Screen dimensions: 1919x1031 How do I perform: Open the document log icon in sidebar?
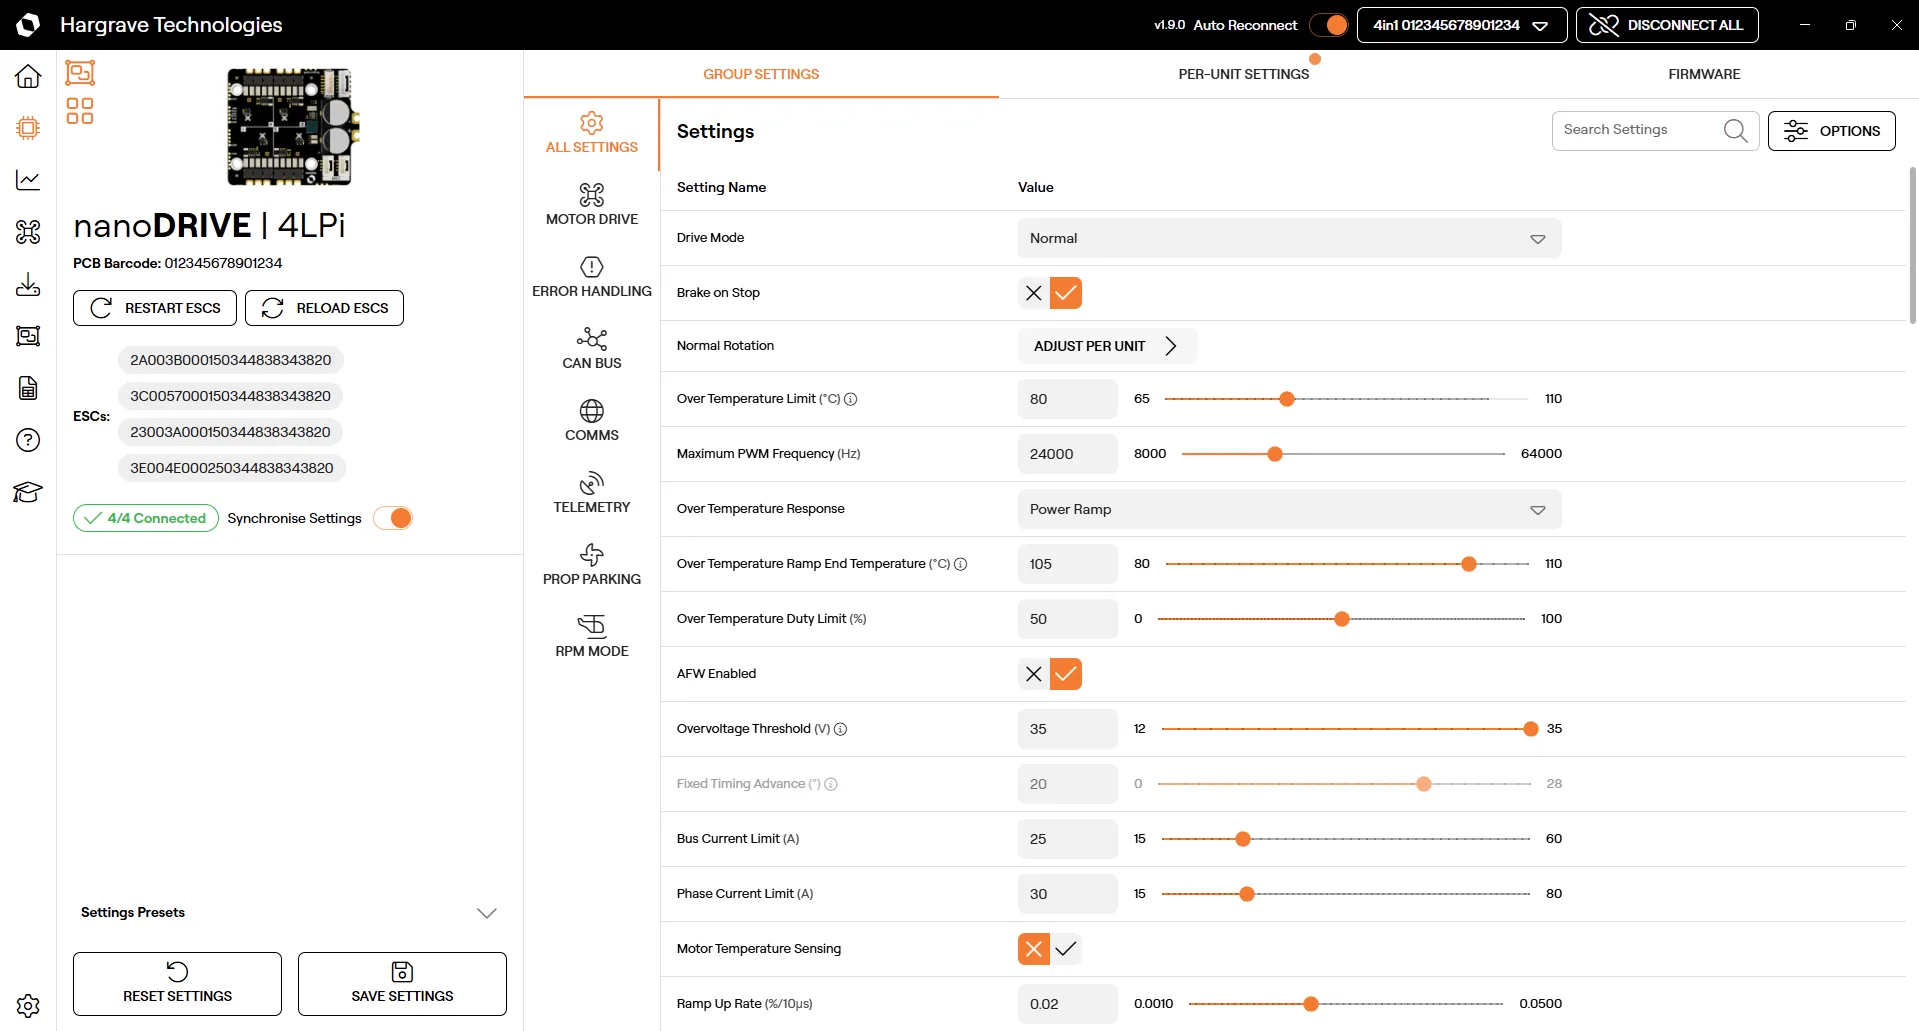pos(28,388)
